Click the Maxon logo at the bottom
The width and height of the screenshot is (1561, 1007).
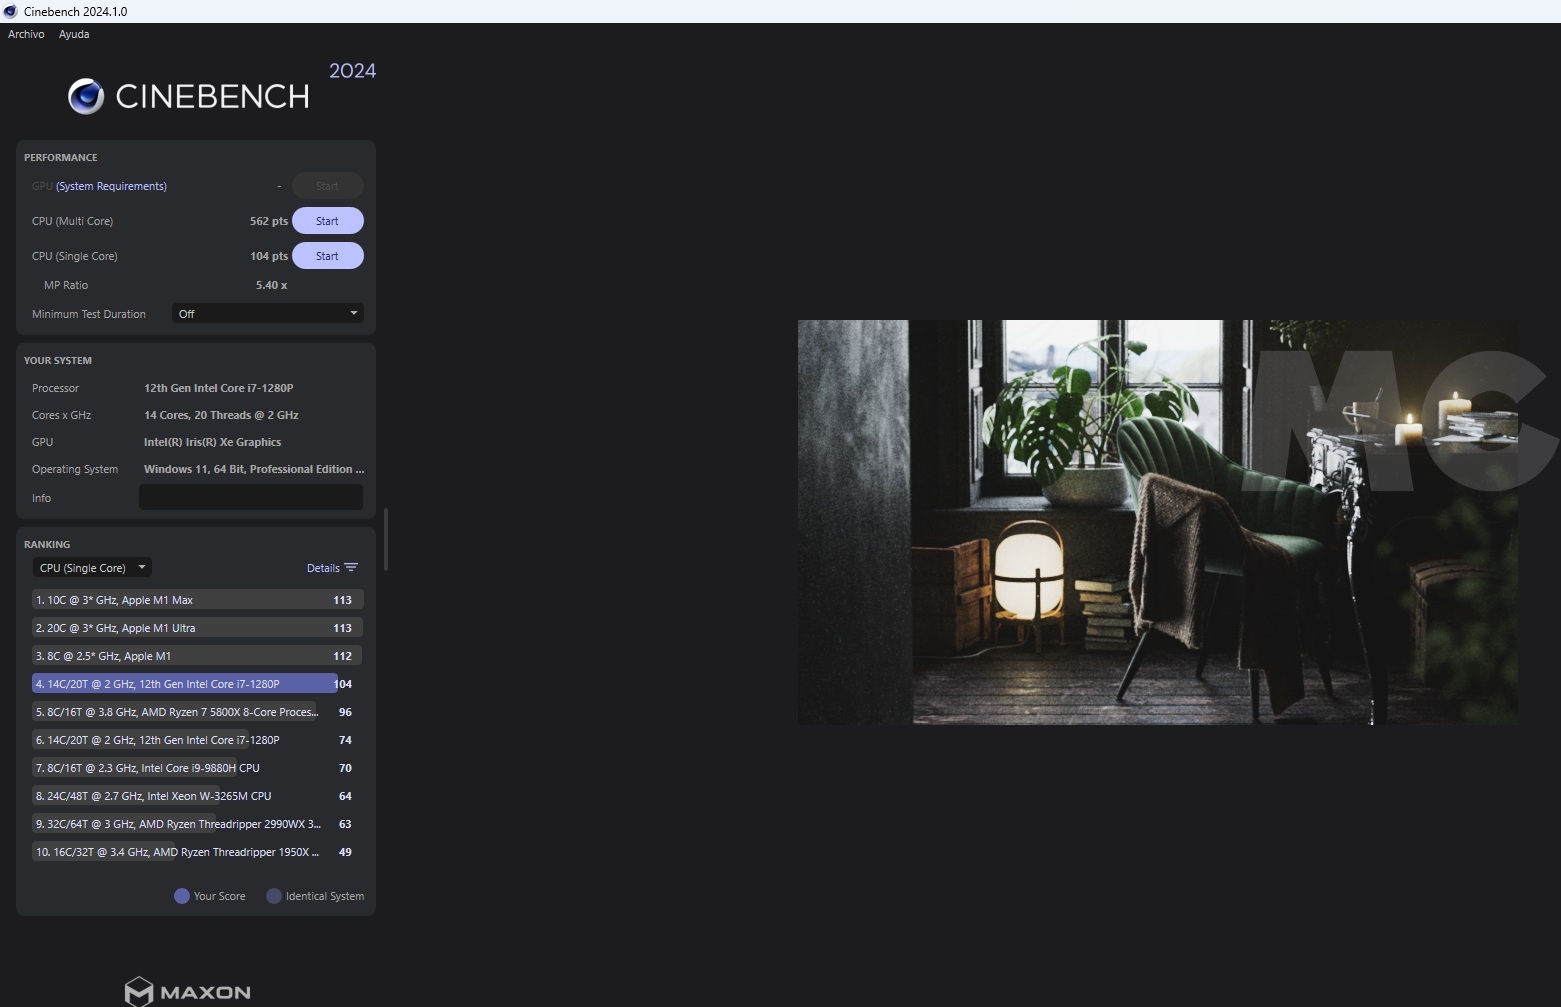coord(186,989)
